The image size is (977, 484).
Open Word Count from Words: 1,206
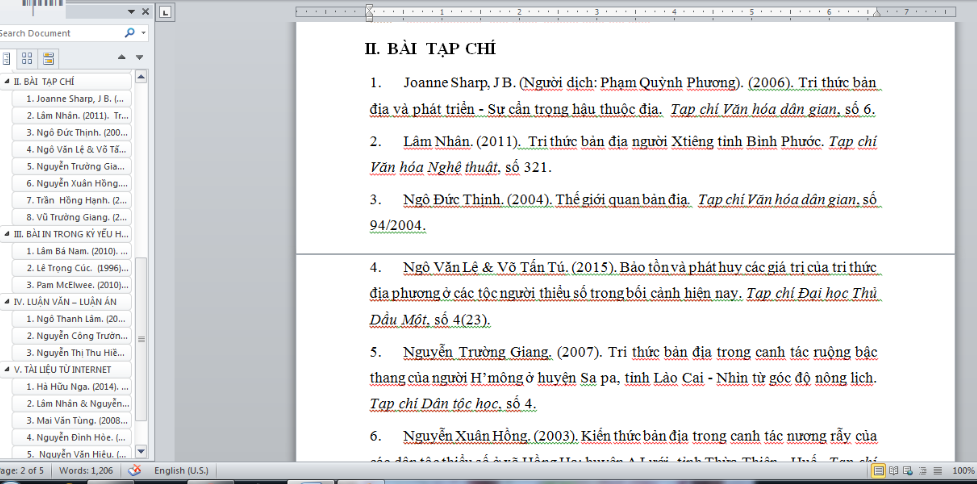[87, 470]
